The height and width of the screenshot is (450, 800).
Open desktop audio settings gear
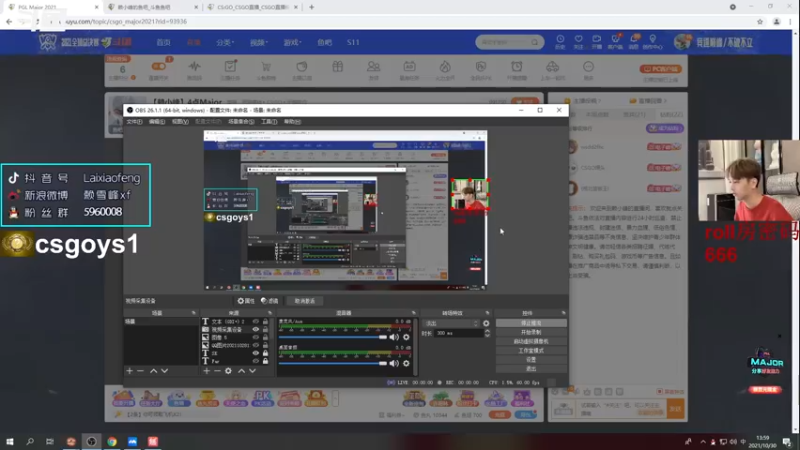point(406,363)
